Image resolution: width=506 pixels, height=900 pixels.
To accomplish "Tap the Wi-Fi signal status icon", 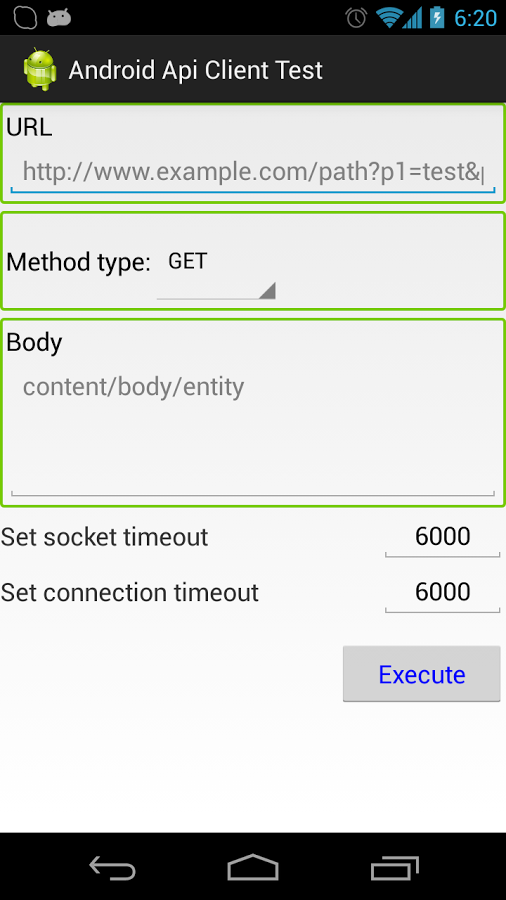I will (388, 18).
